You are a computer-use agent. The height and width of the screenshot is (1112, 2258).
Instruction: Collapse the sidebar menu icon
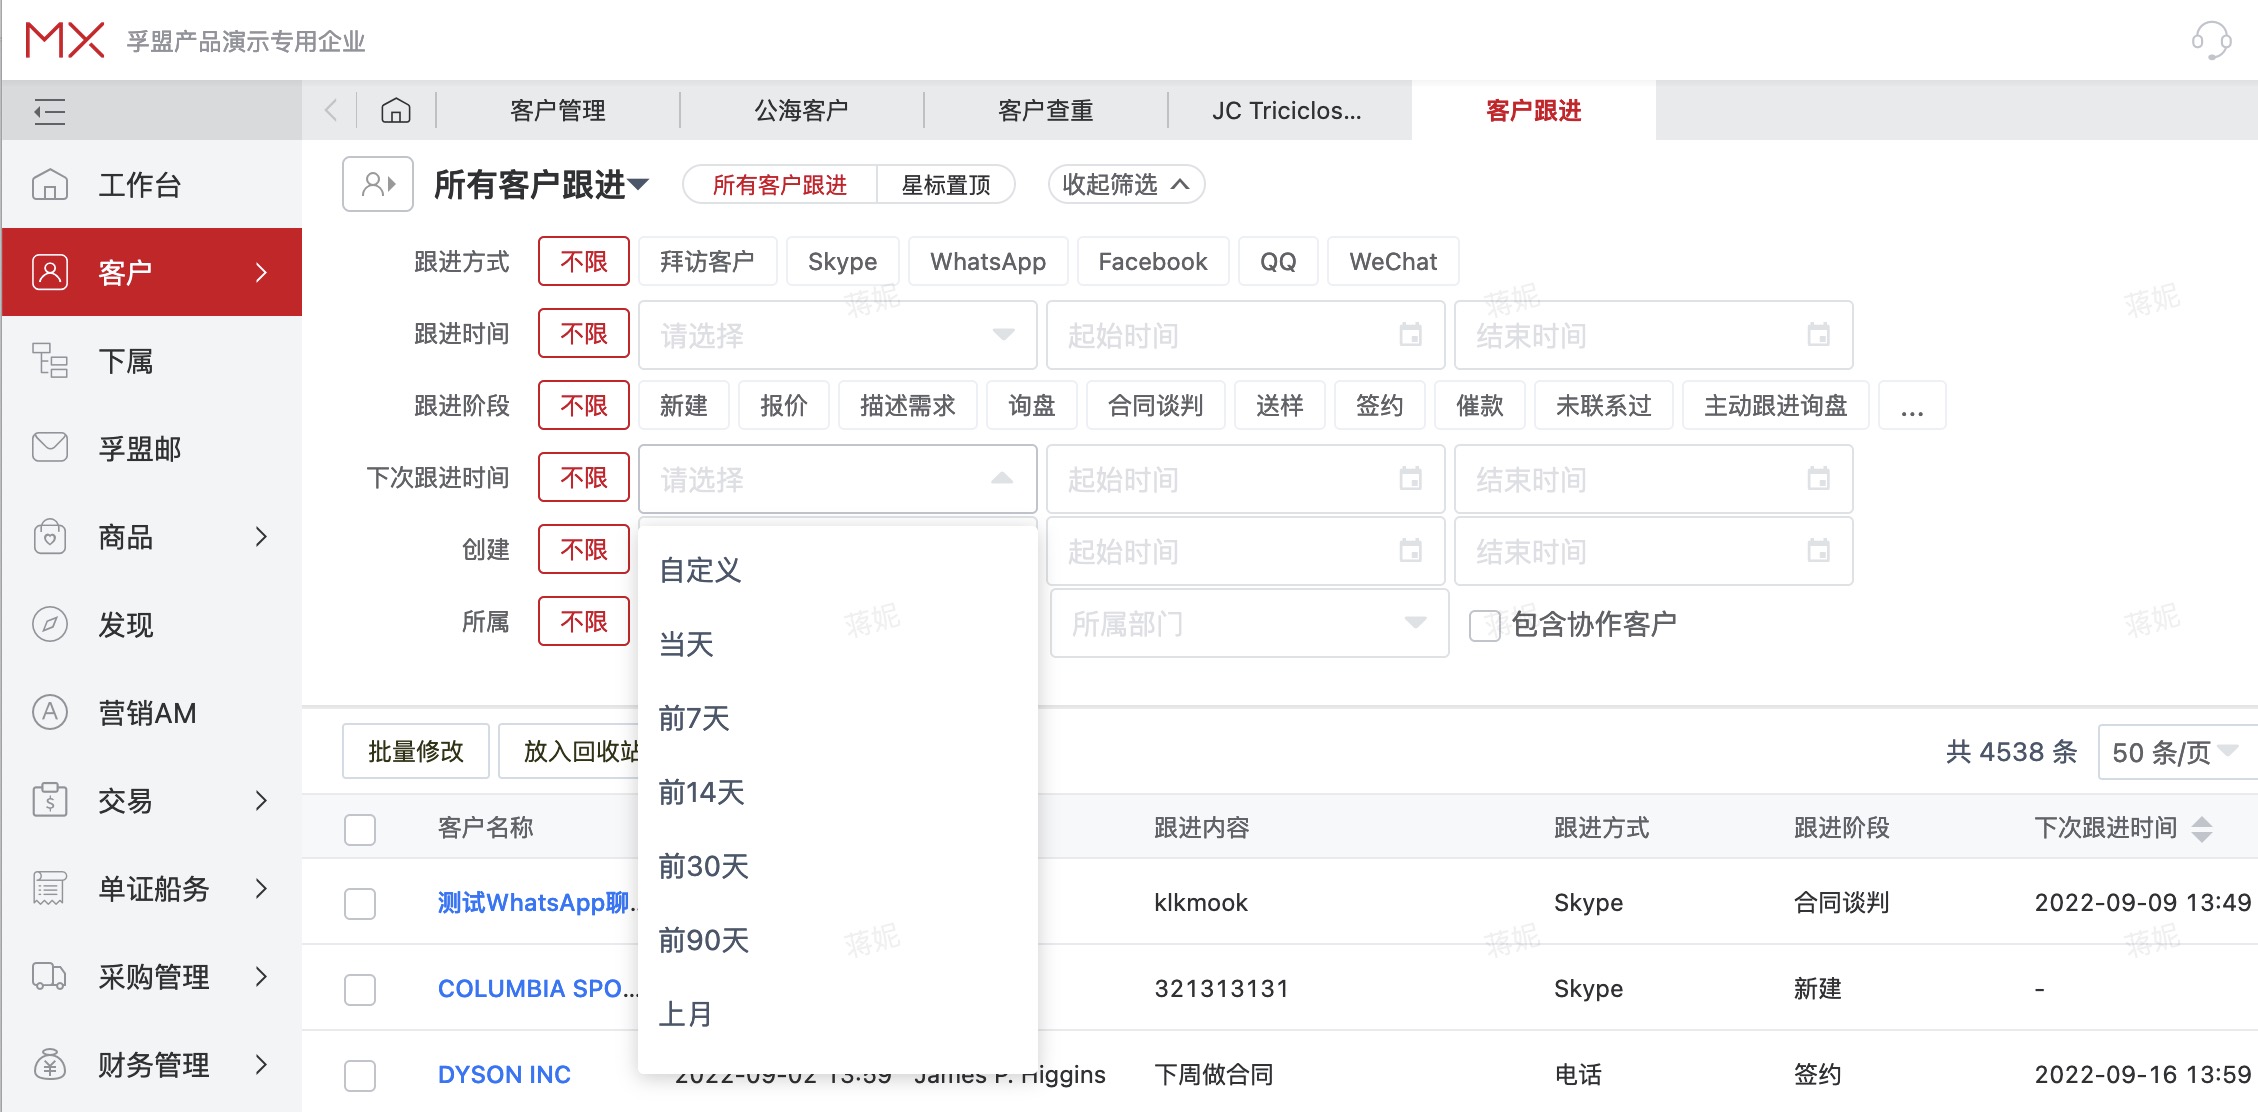[50, 111]
